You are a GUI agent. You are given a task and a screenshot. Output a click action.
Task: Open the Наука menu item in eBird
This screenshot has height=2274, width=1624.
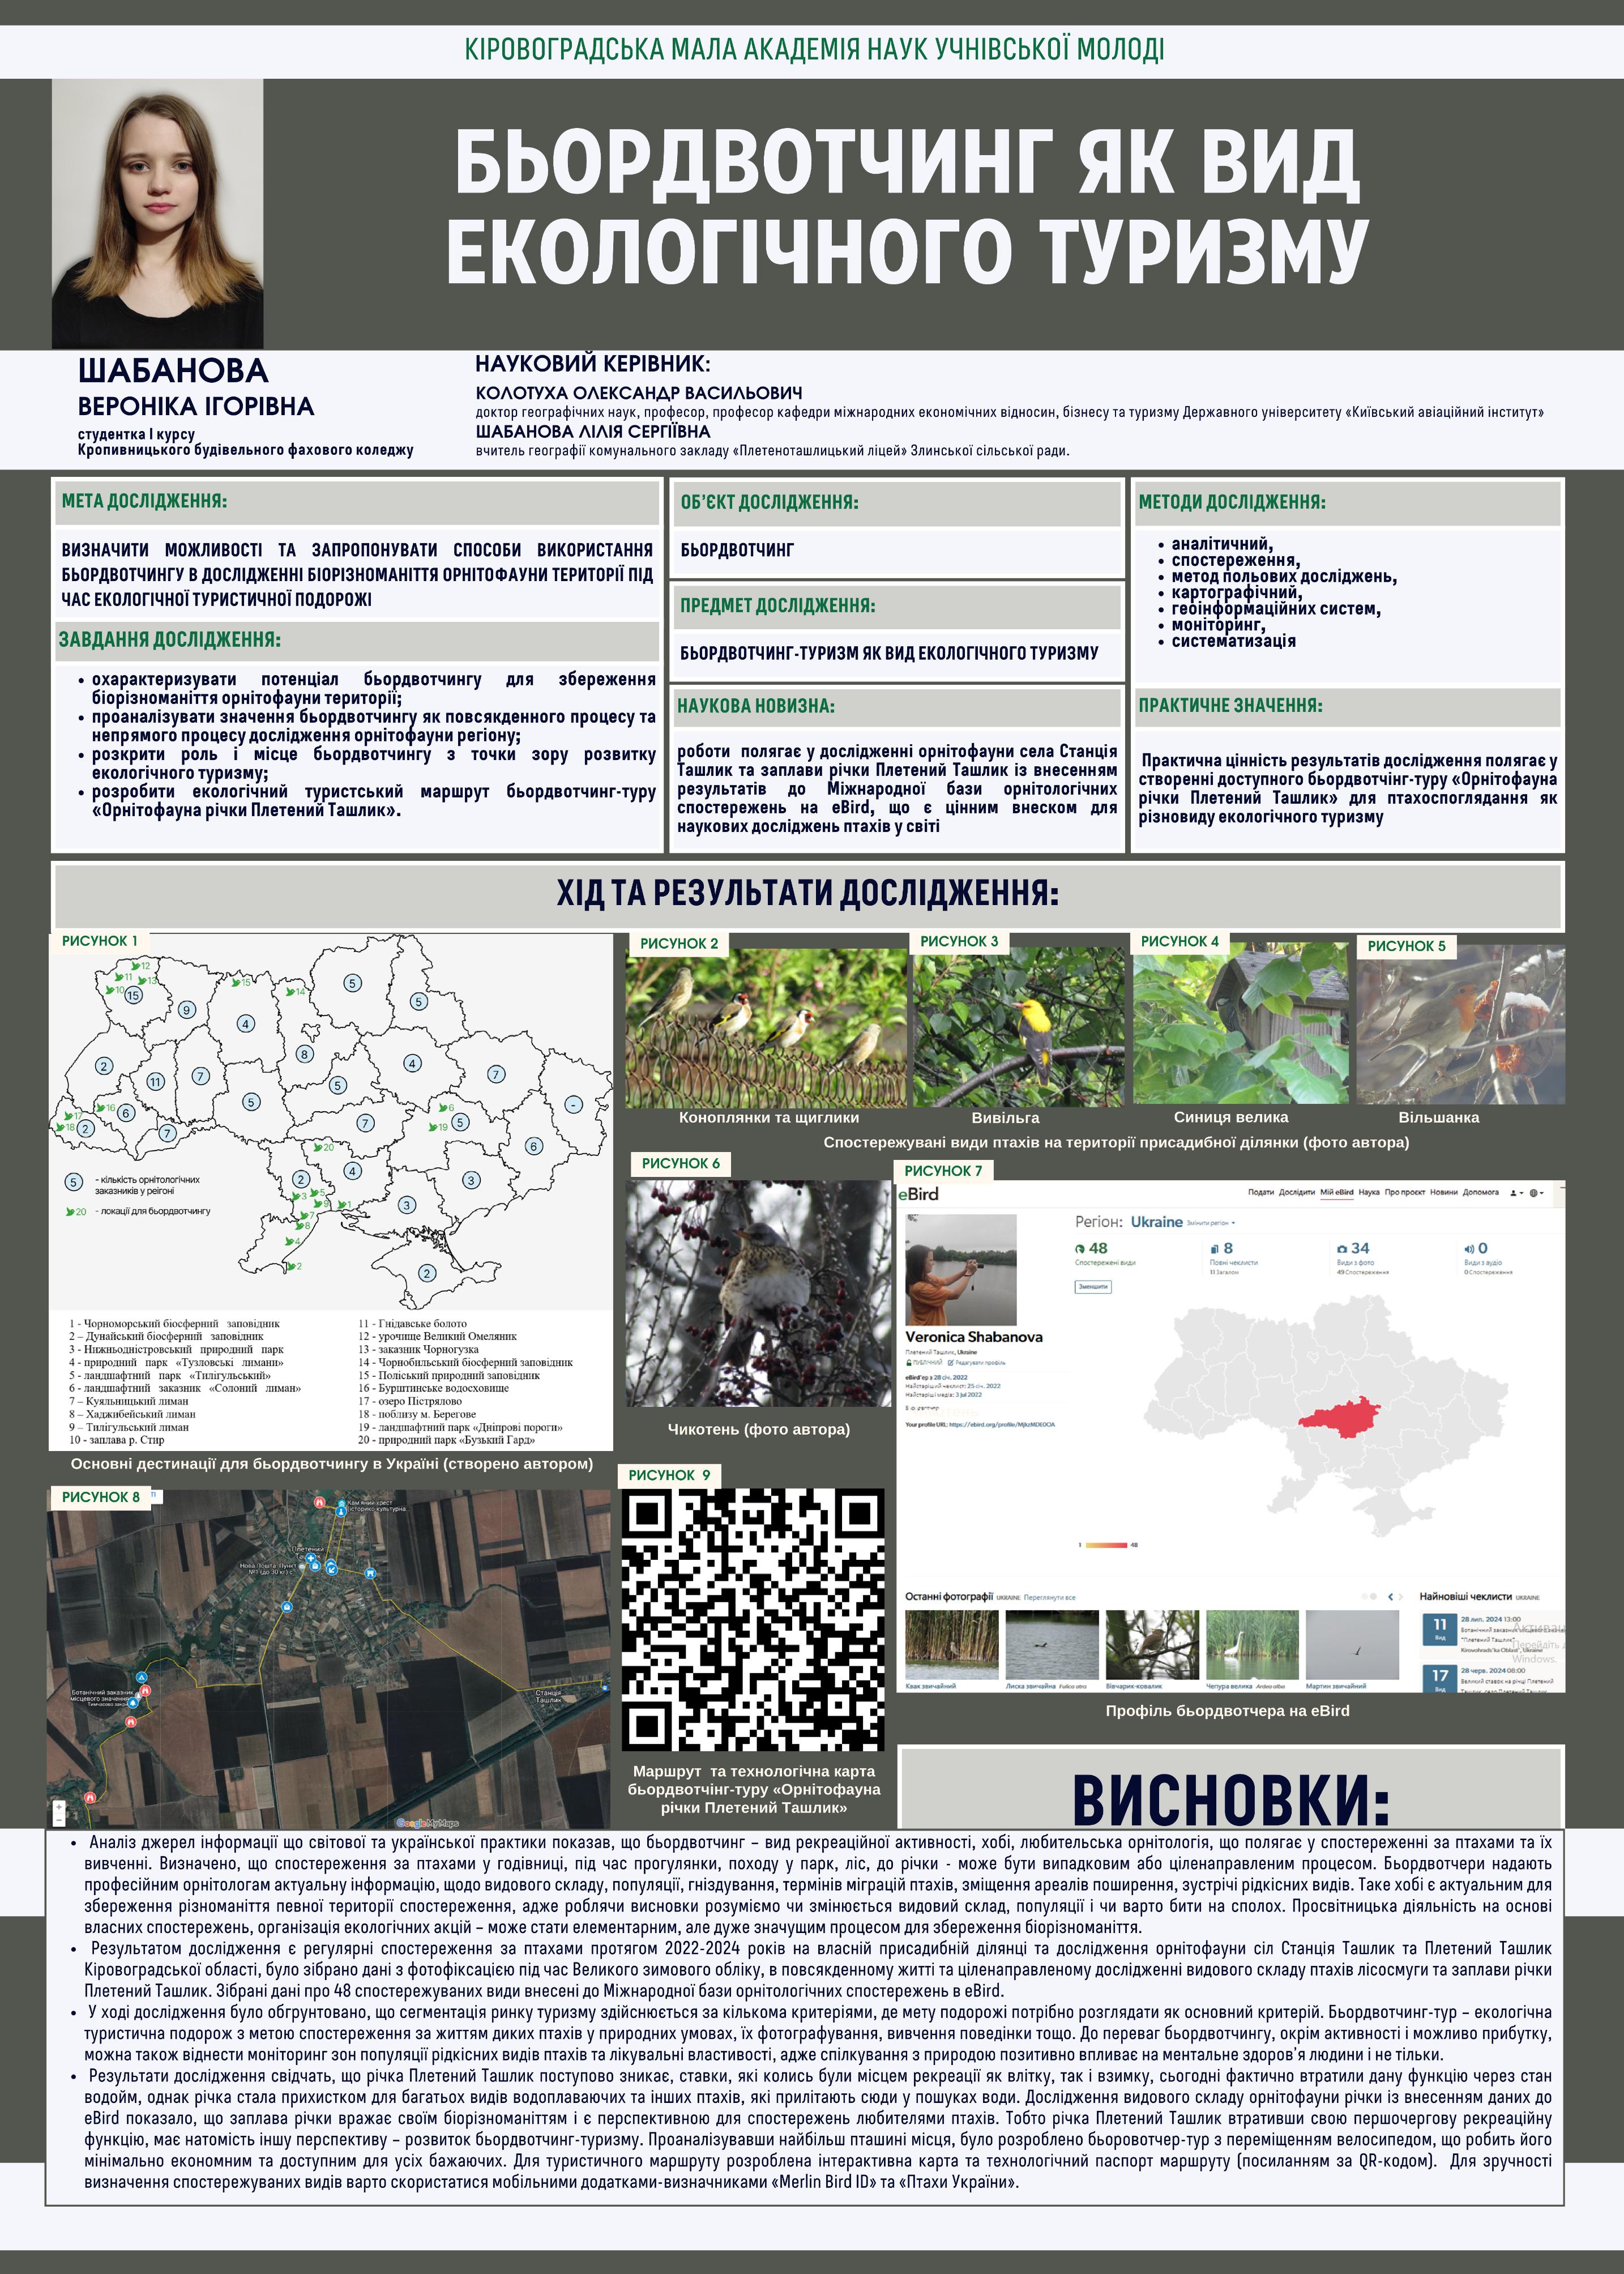pyautogui.click(x=1369, y=1192)
